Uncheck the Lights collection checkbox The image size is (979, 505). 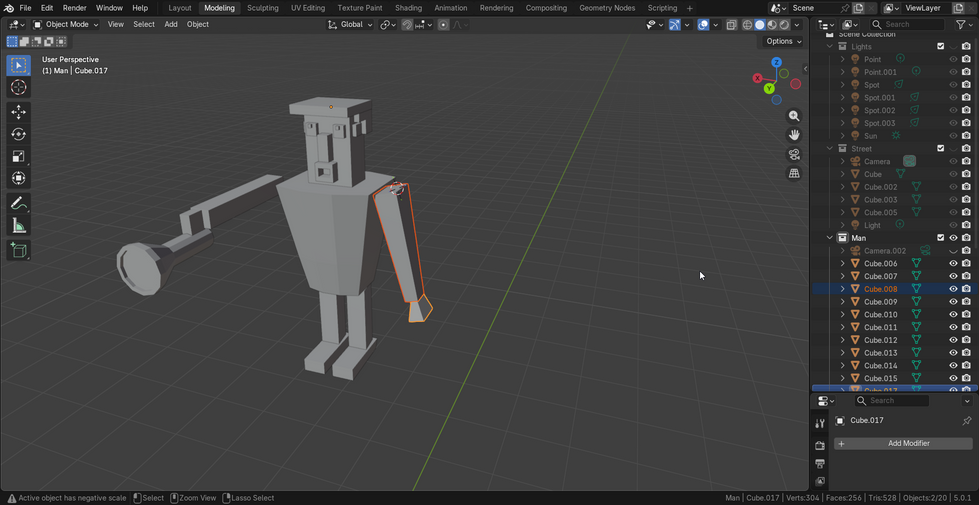(941, 46)
